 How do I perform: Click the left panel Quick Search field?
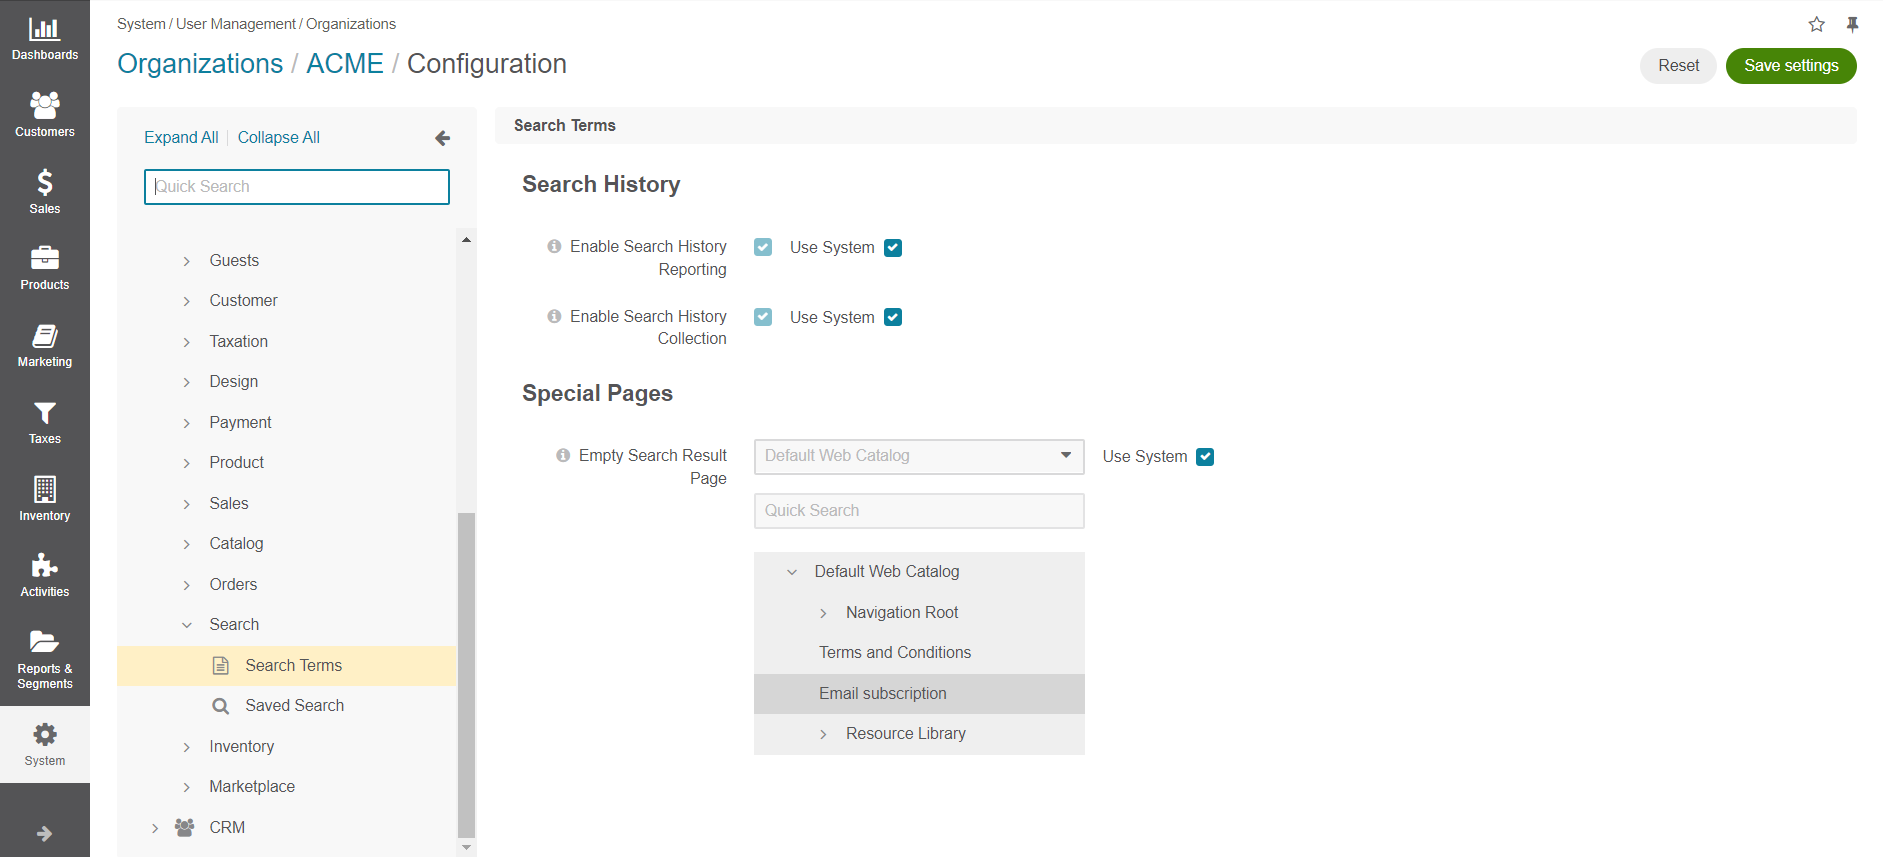297,187
